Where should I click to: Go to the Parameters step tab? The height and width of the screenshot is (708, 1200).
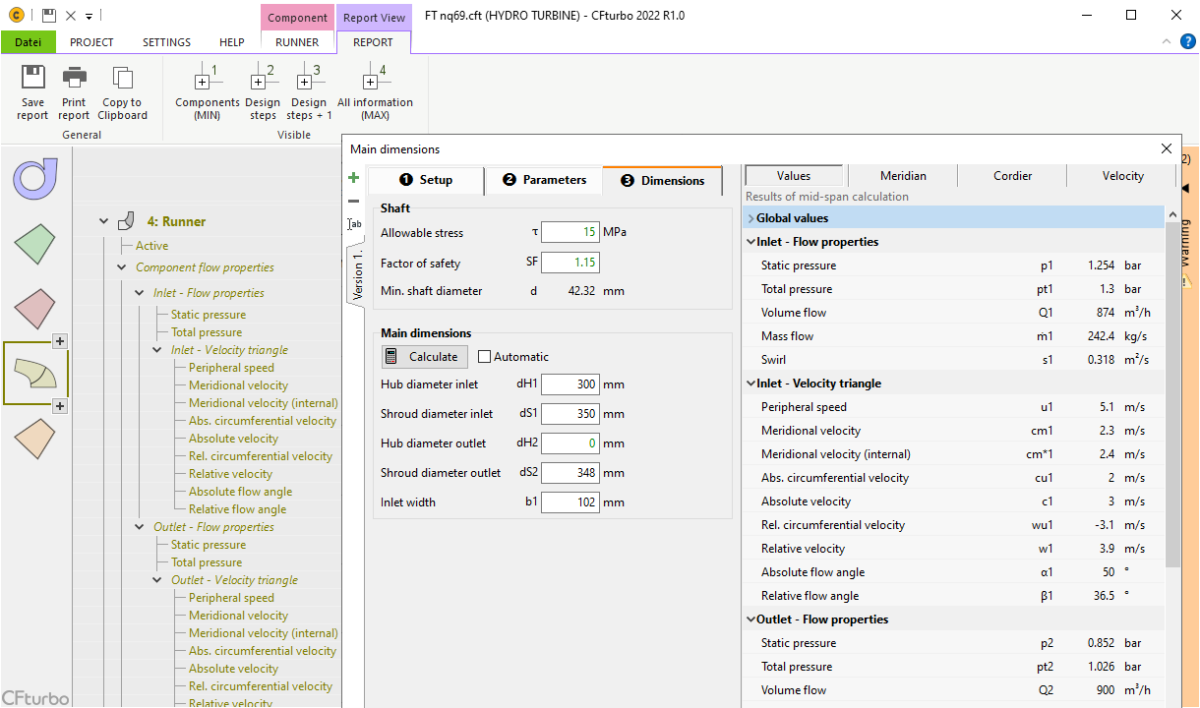click(544, 180)
